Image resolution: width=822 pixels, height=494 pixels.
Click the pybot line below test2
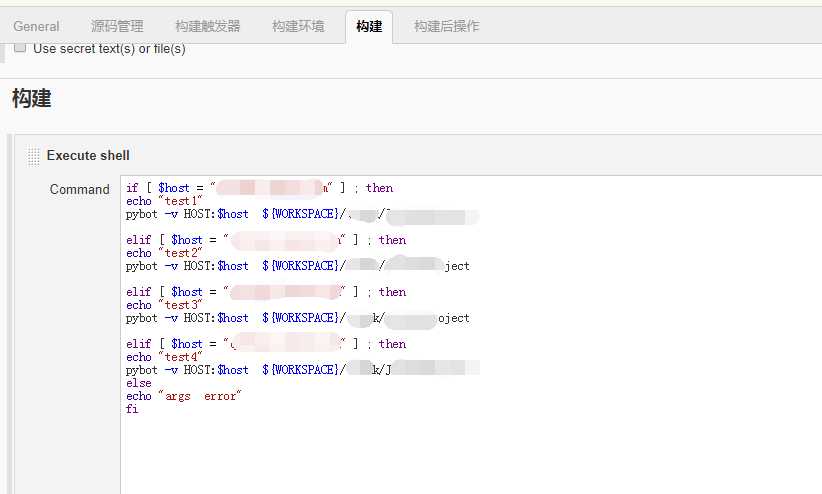[x=298, y=266]
